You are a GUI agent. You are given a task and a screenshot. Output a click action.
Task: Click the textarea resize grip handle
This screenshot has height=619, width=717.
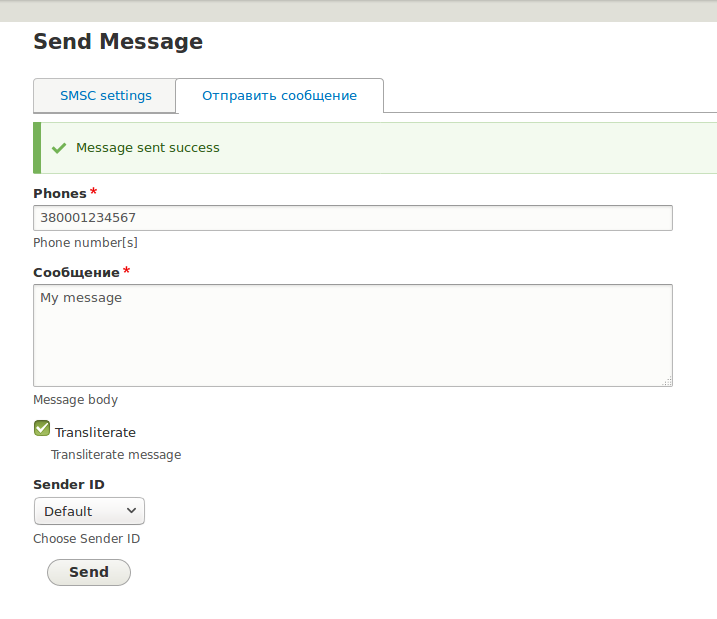pyautogui.click(x=667, y=381)
